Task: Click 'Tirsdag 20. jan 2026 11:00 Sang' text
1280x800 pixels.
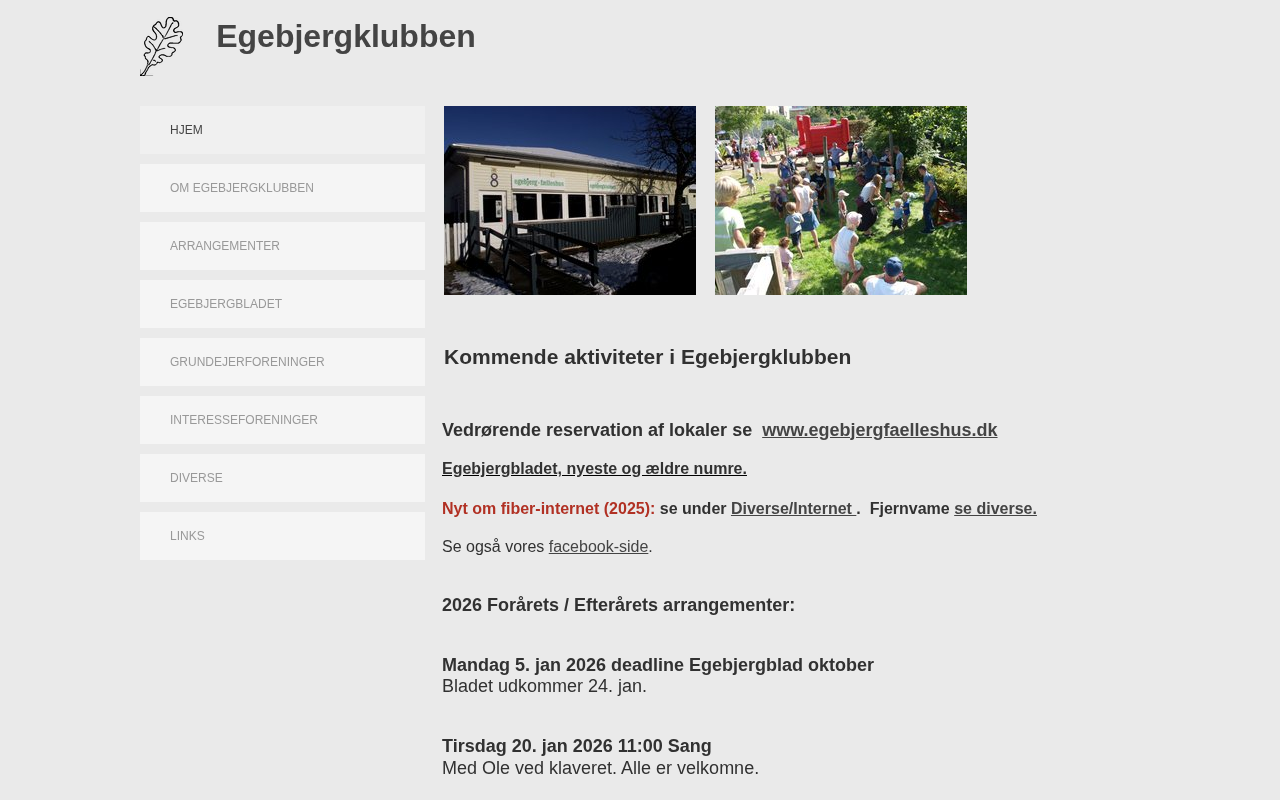Action: point(577,746)
